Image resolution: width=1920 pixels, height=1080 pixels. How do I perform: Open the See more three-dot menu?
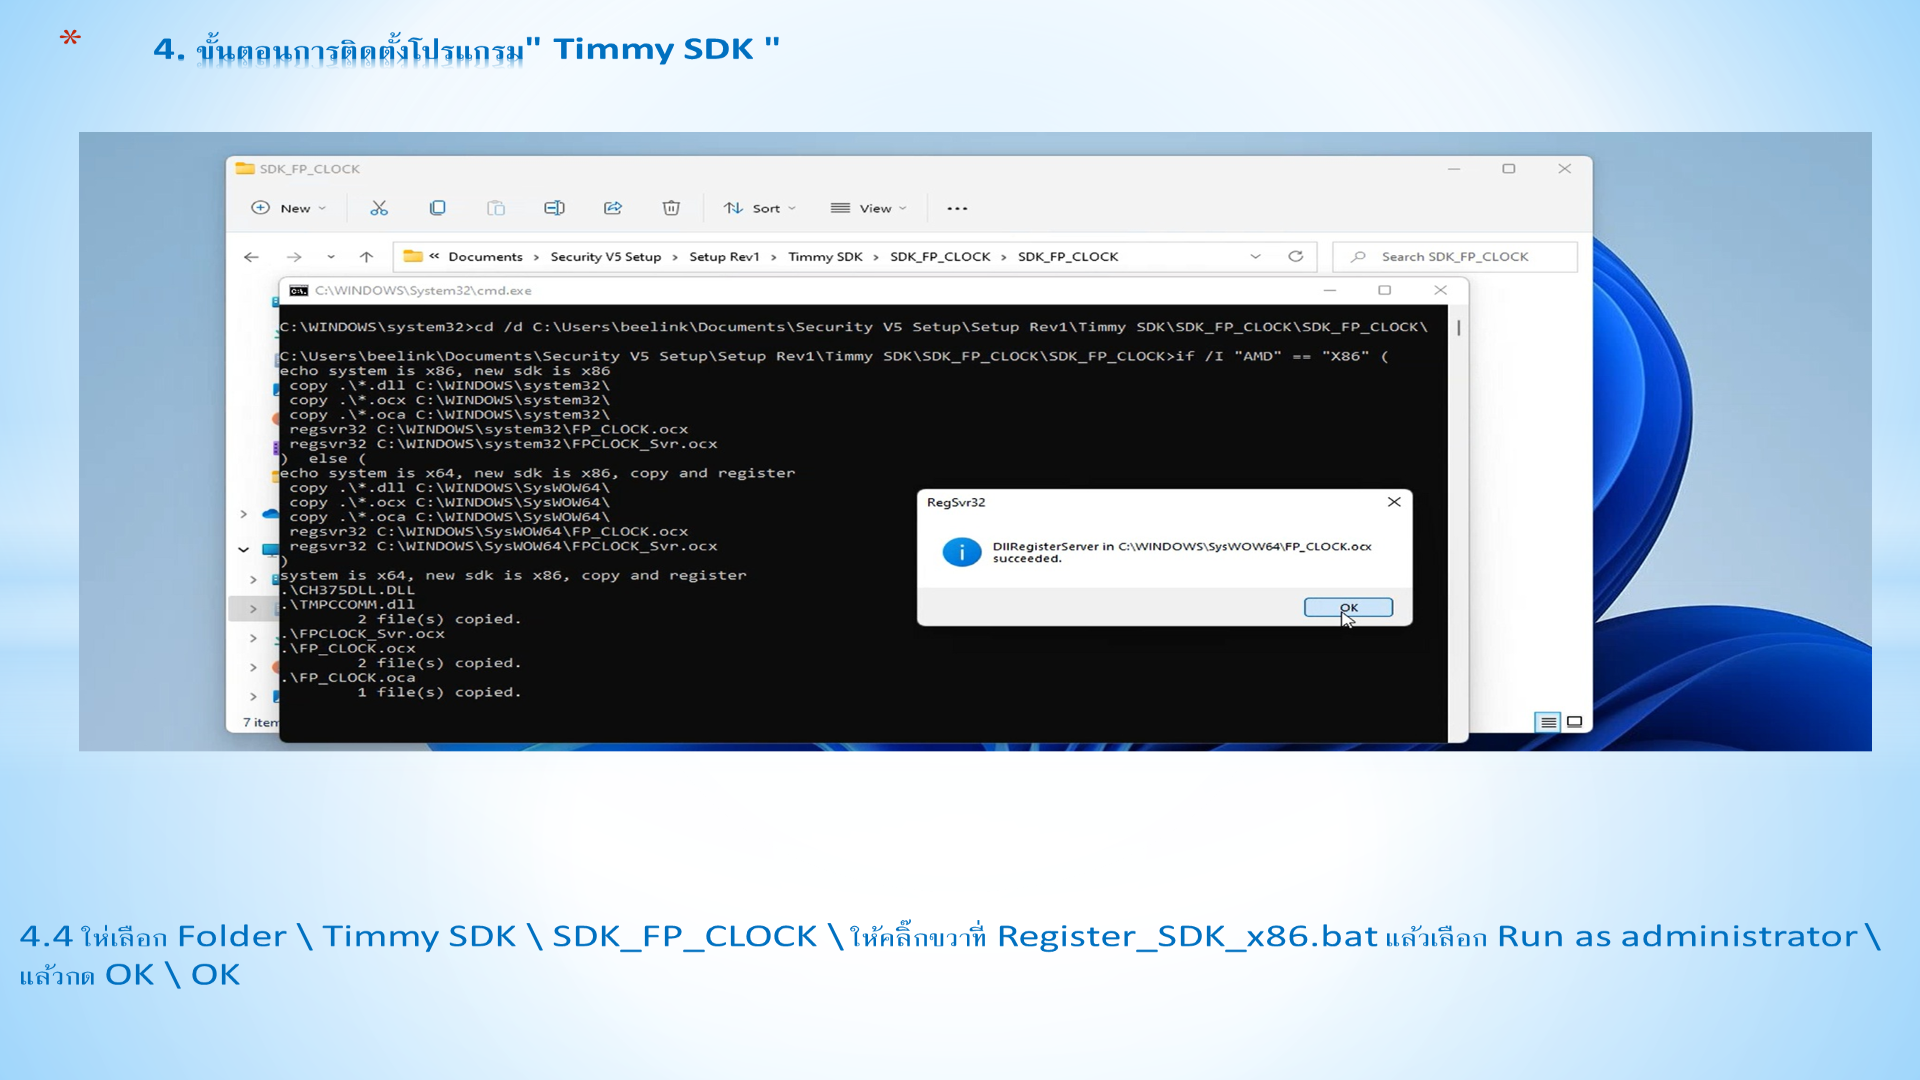click(957, 208)
